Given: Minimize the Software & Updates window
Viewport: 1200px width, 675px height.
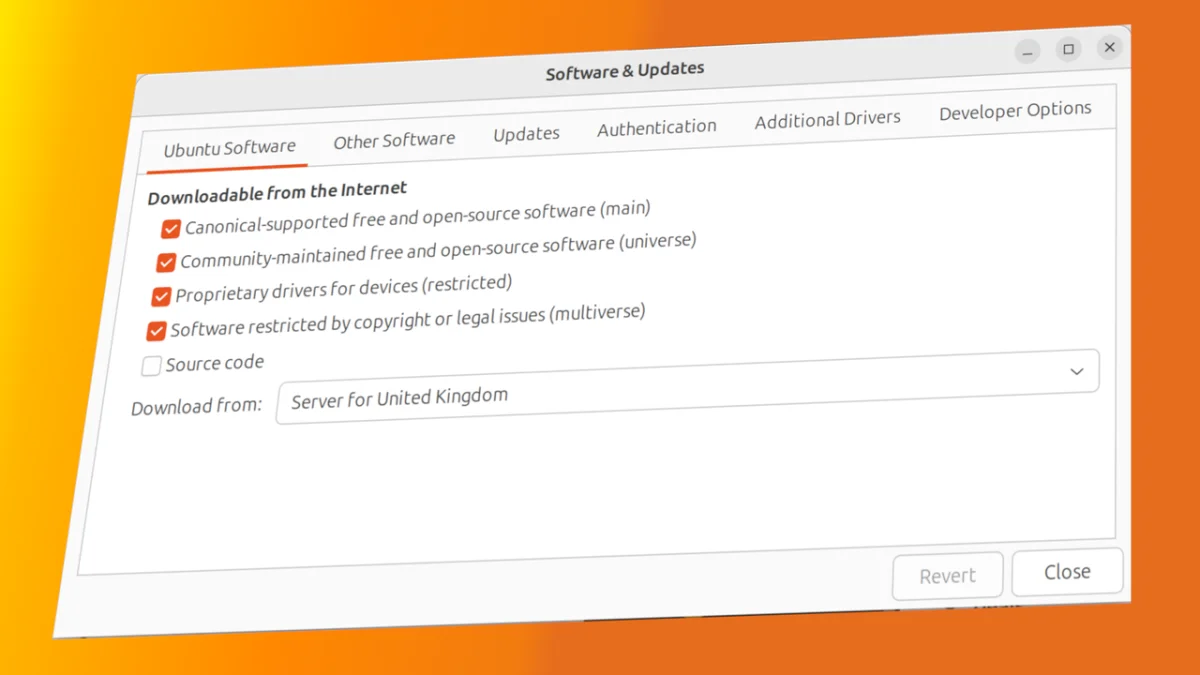Looking at the screenshot, I should click(x=1027, y=52).
